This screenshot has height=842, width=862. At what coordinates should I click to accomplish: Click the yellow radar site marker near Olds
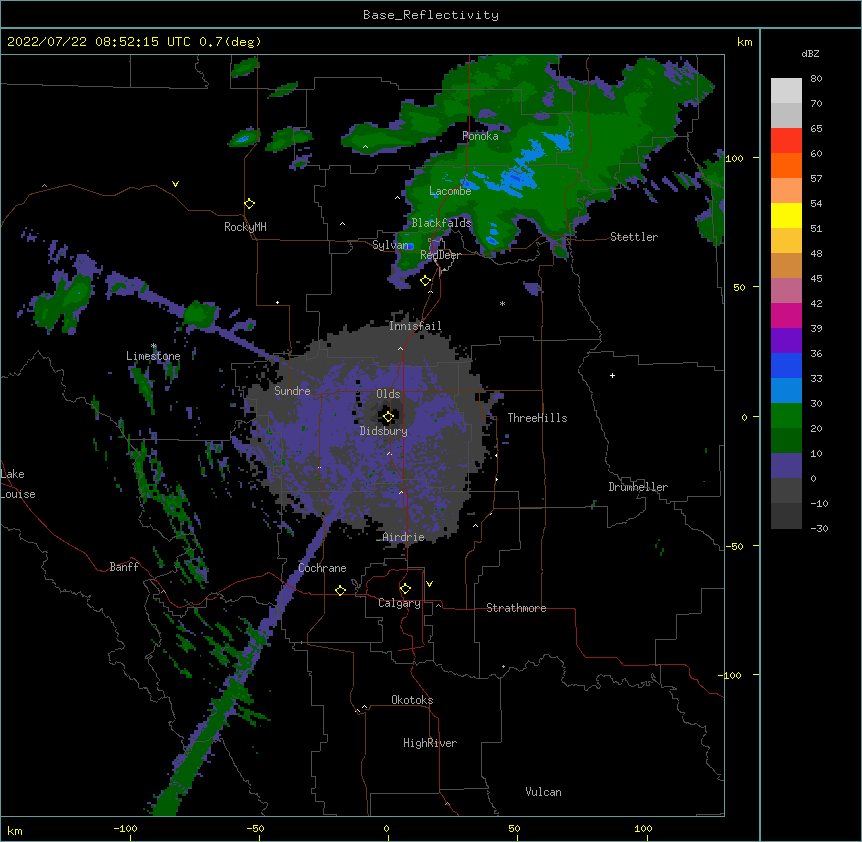(388, 417)
